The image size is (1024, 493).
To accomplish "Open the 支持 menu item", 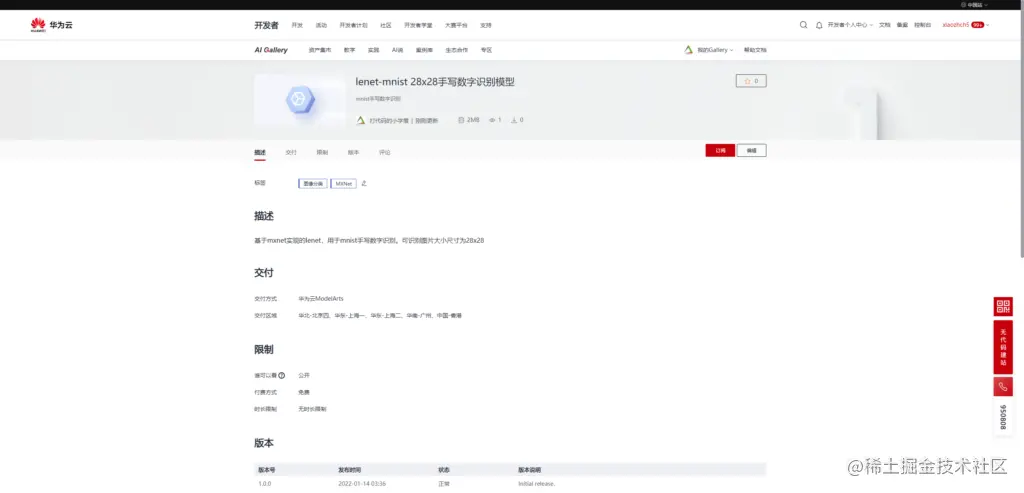I will pyautogui.click(x=486, y=25).
